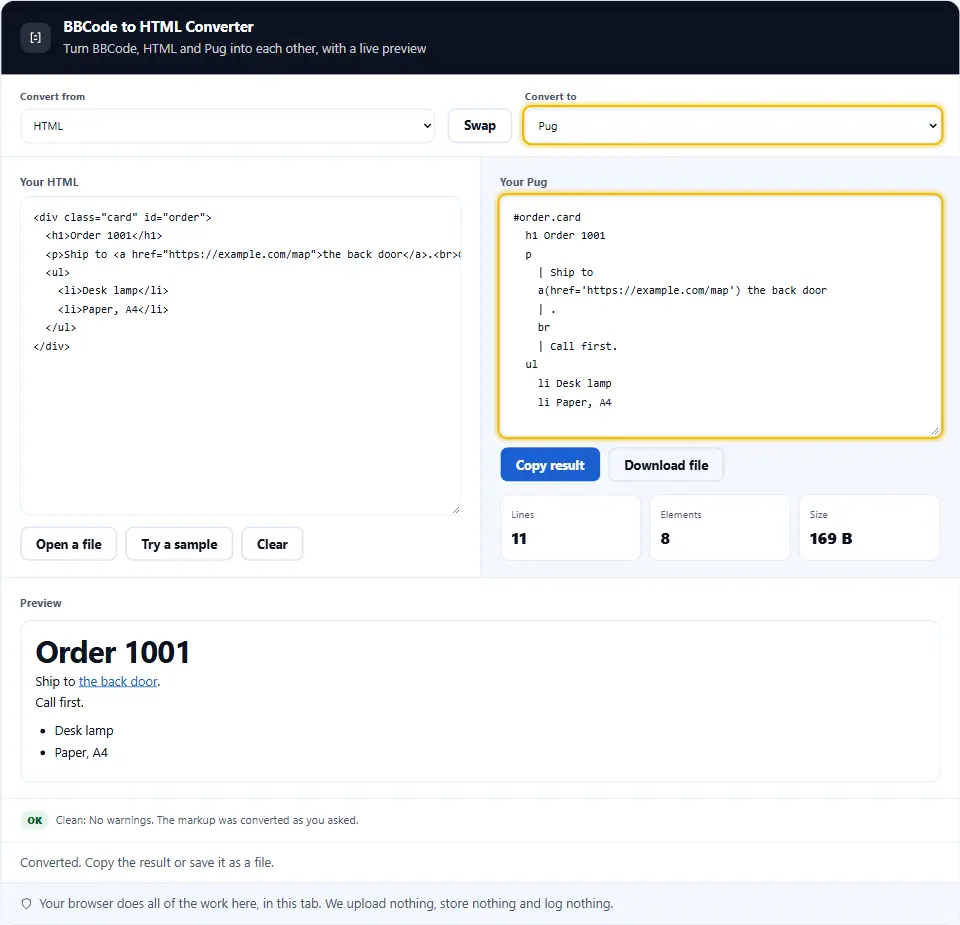Click the resize handle of the HTML textarea
Viewport: 960px width, 925px height.
pyautogui.click(x=456, y=510)
